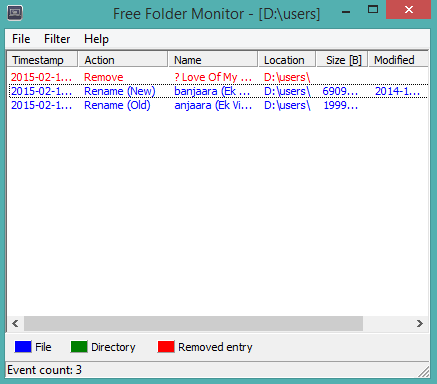Click the 2014-1... modified date cell
Viewport: 437px width, 384px height.
[397, 91]
